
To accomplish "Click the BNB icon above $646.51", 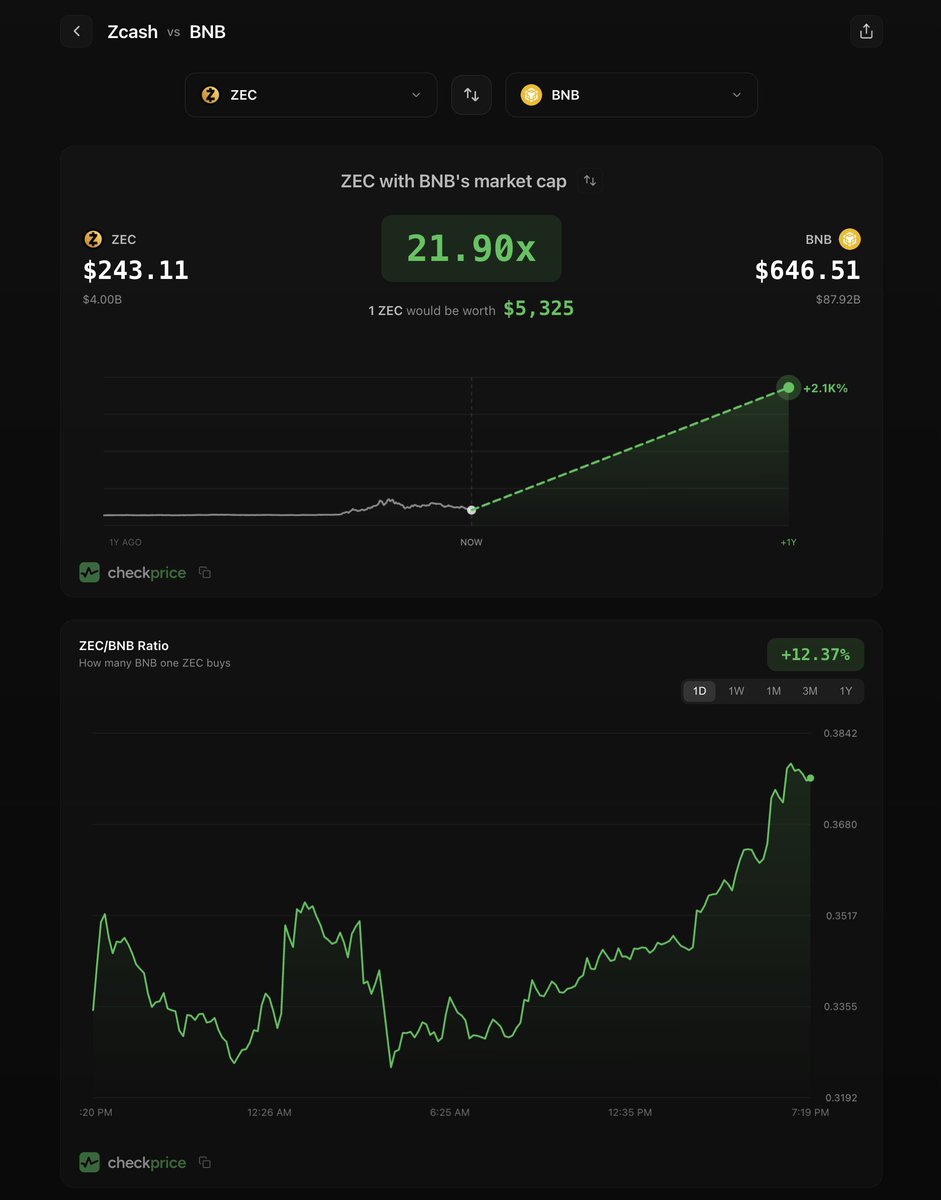I will [850, 239].
